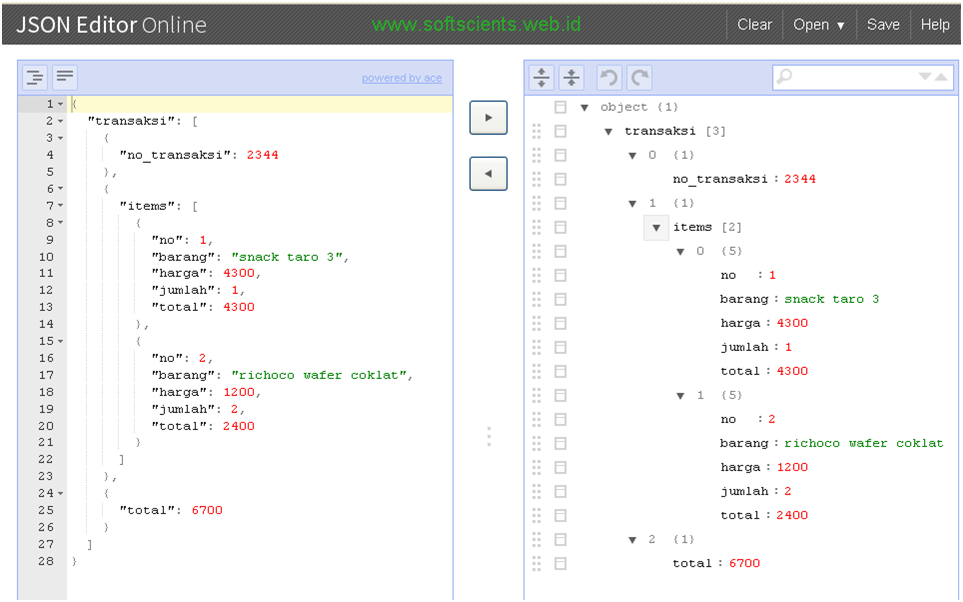Fold code at line 24 arrow

[61, 493]
